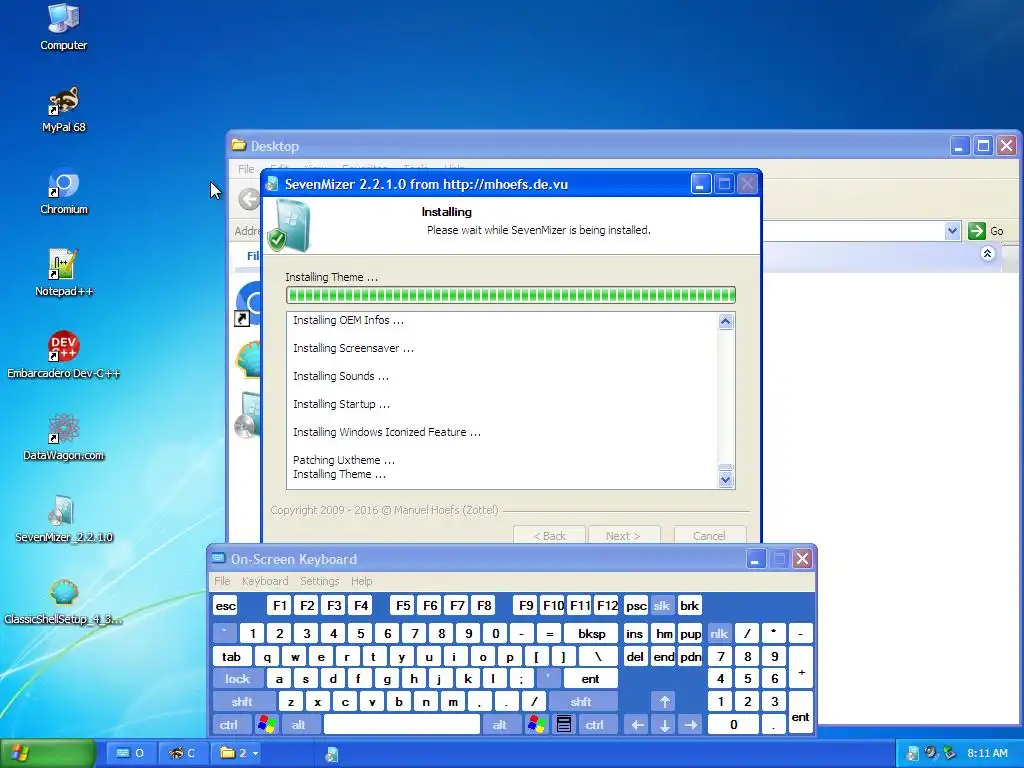Open the grouped folder taskbar button
Screen dimensions: 1024x768
point(238,753)
